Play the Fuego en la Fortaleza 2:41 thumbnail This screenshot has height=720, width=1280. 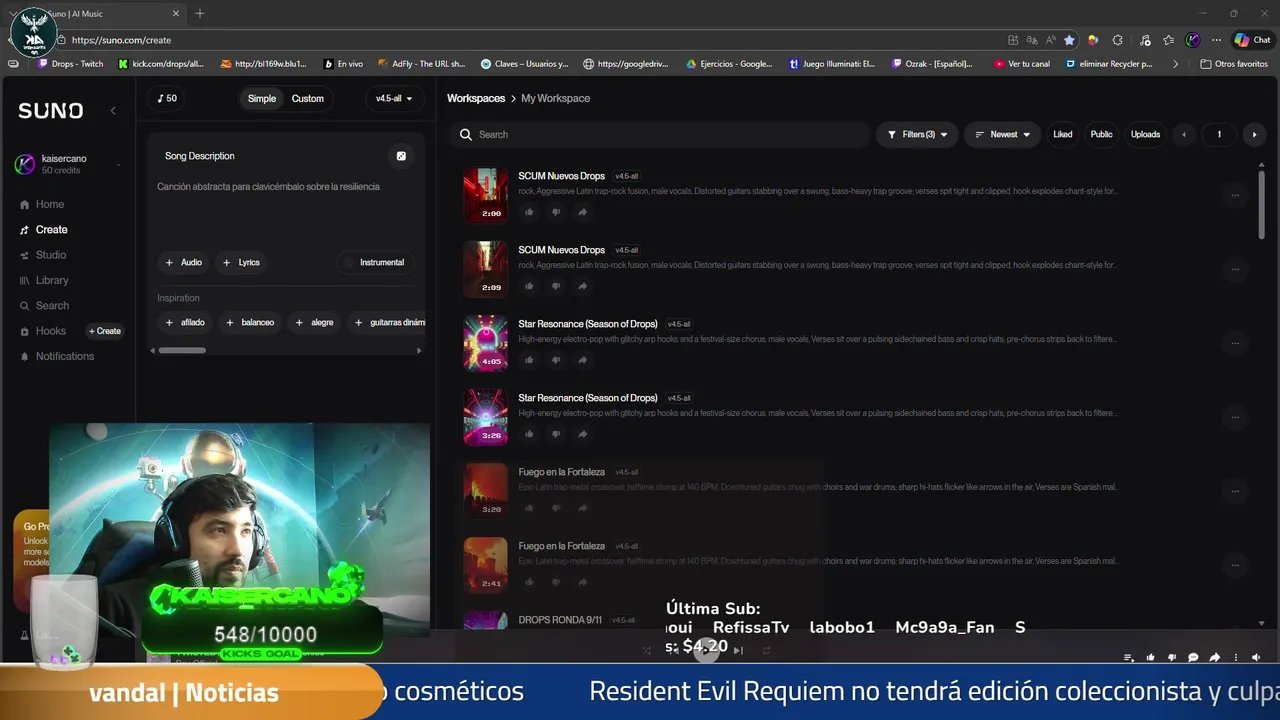(x=485, y=565)
